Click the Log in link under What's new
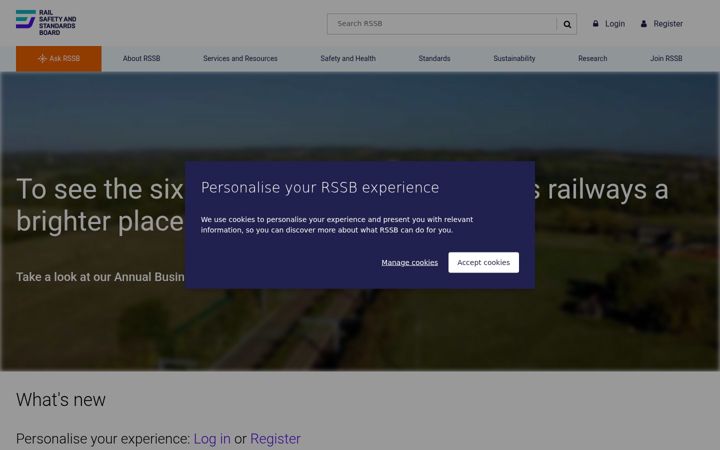 tap(212, 439)
